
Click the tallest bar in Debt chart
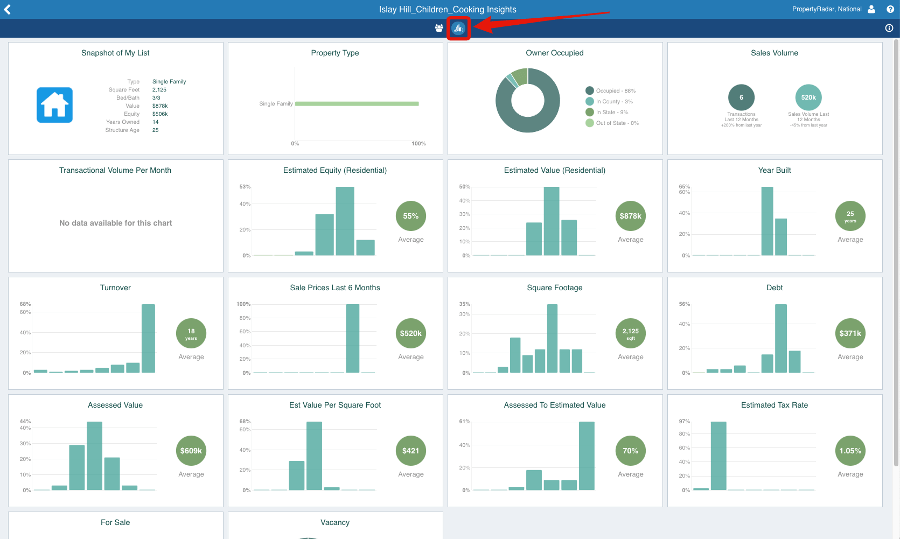(x=781, y=338)
